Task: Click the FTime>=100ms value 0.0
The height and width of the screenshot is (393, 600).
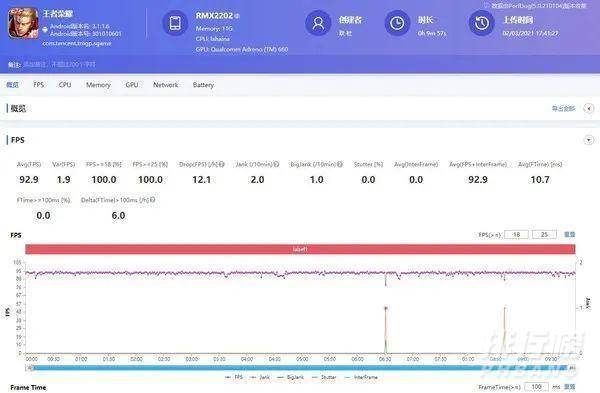Action: pyautogui.click(x=43, y=215)
